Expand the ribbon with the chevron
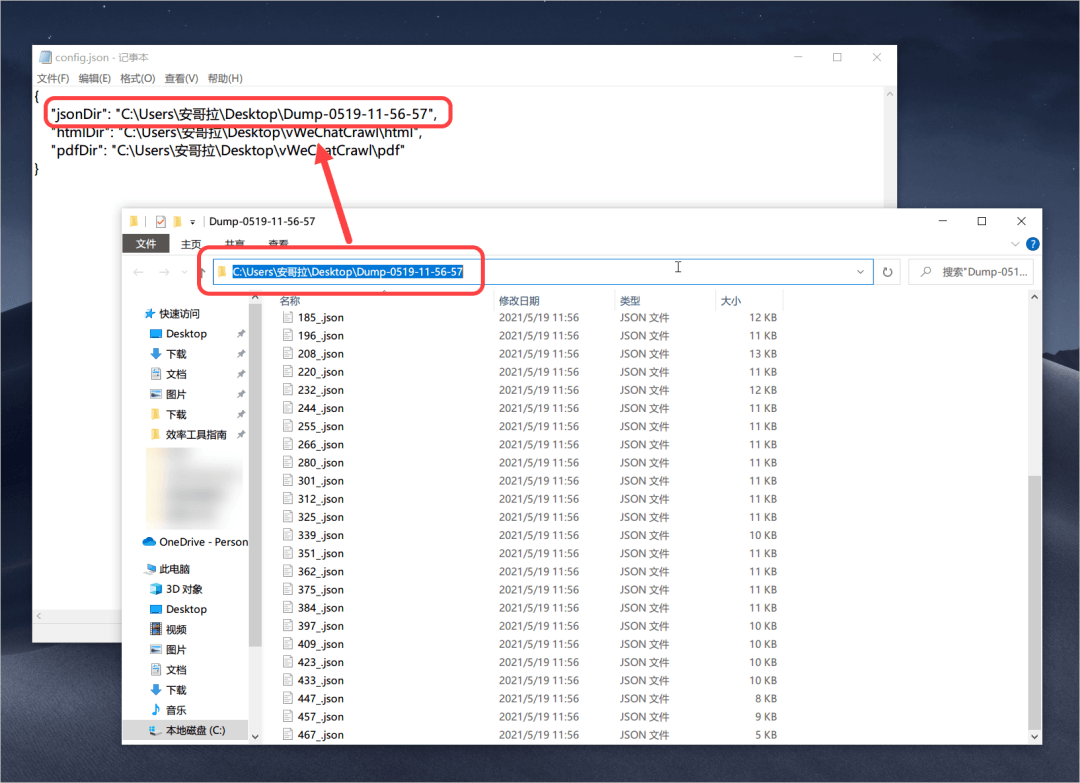The height and width of the screenshot is (783, 1080). (1015, 244)
